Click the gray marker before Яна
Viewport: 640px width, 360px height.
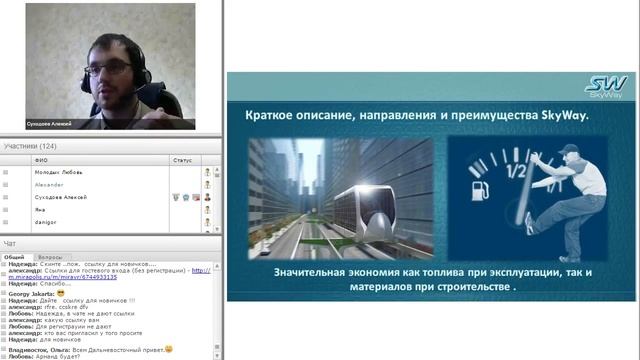click(x=6, y=210)
